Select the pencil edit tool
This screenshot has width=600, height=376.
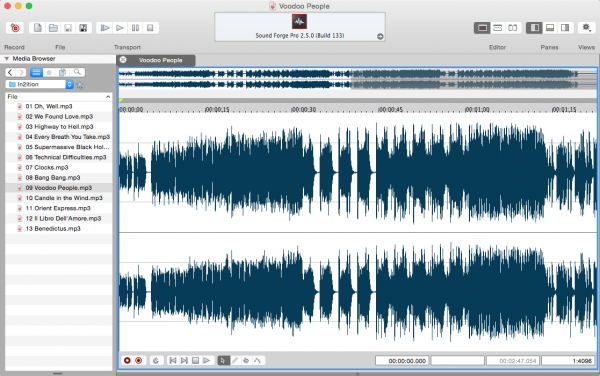pos(235,360)
